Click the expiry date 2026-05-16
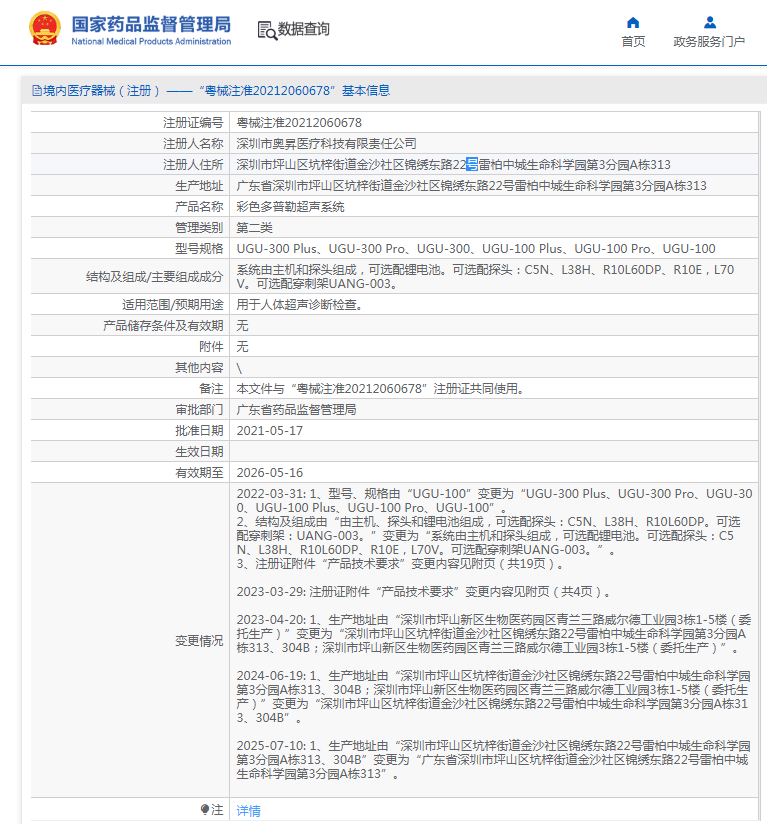This screenshot has height=824, width=767. [269, 473]
